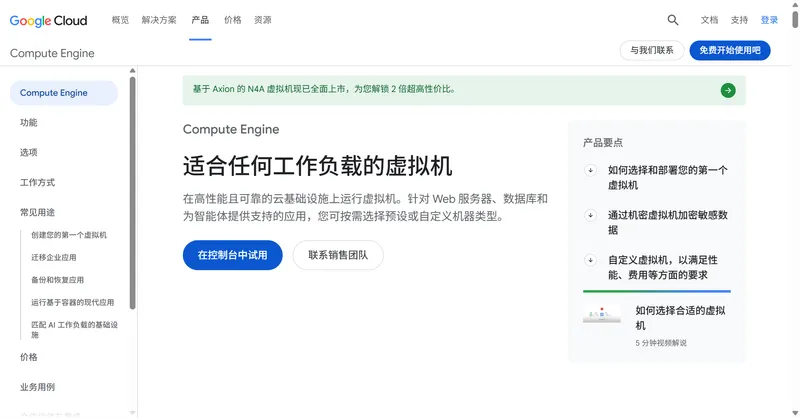Open the 解决方案 nav menu

click(x=159, y=20)
